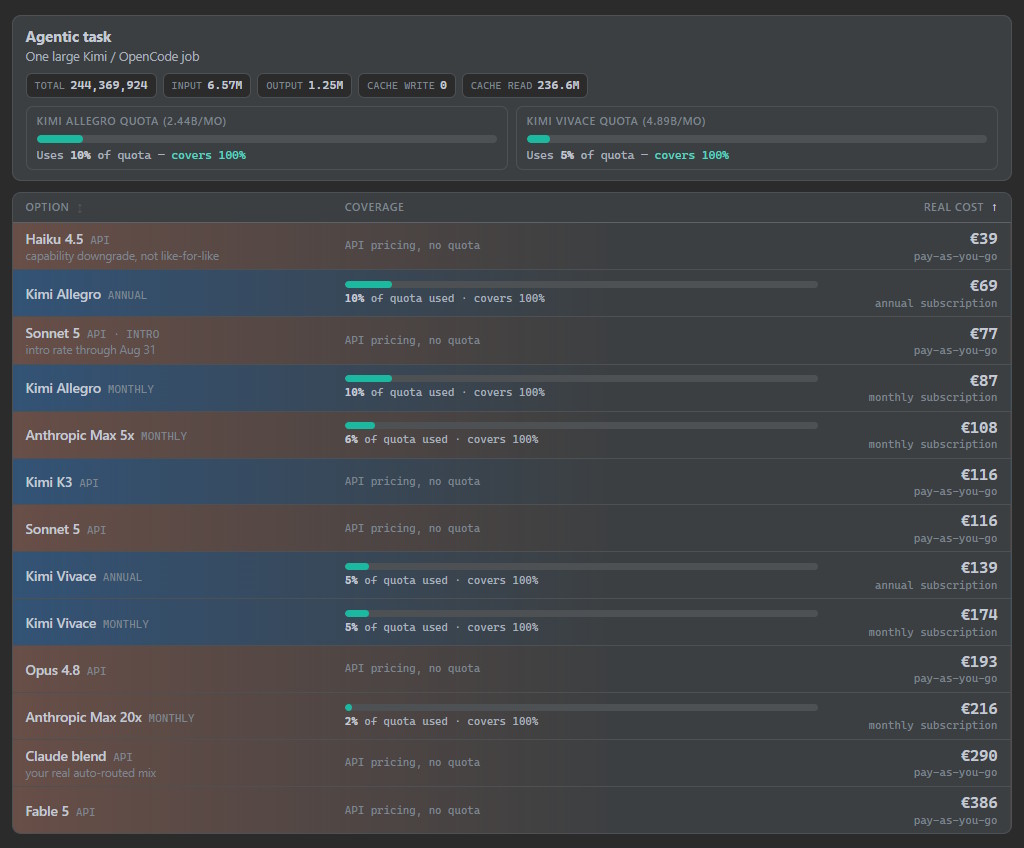Click the CACHE READ 236.6M chip
This screenshot has height=848, width=1024.
pyautogui.click(x=524, y=86)
